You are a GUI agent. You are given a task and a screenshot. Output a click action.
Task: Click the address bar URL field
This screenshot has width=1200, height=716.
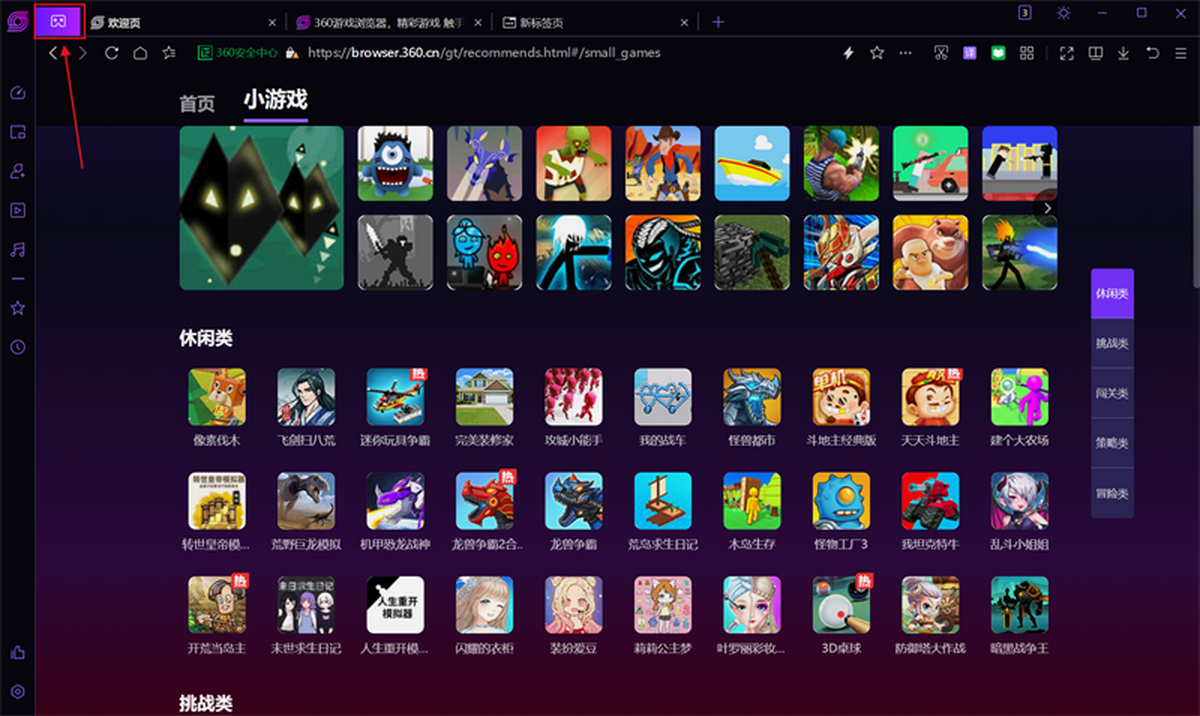pyautogui.click(x=484, y=53)
